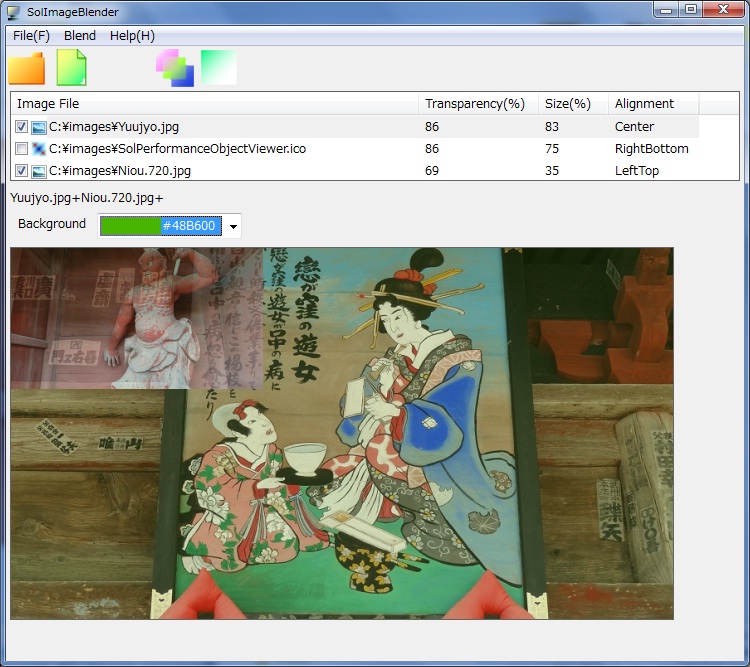750x667 pixels.
Task: Close the SolImageBlender window
Action: coord(723,10)
